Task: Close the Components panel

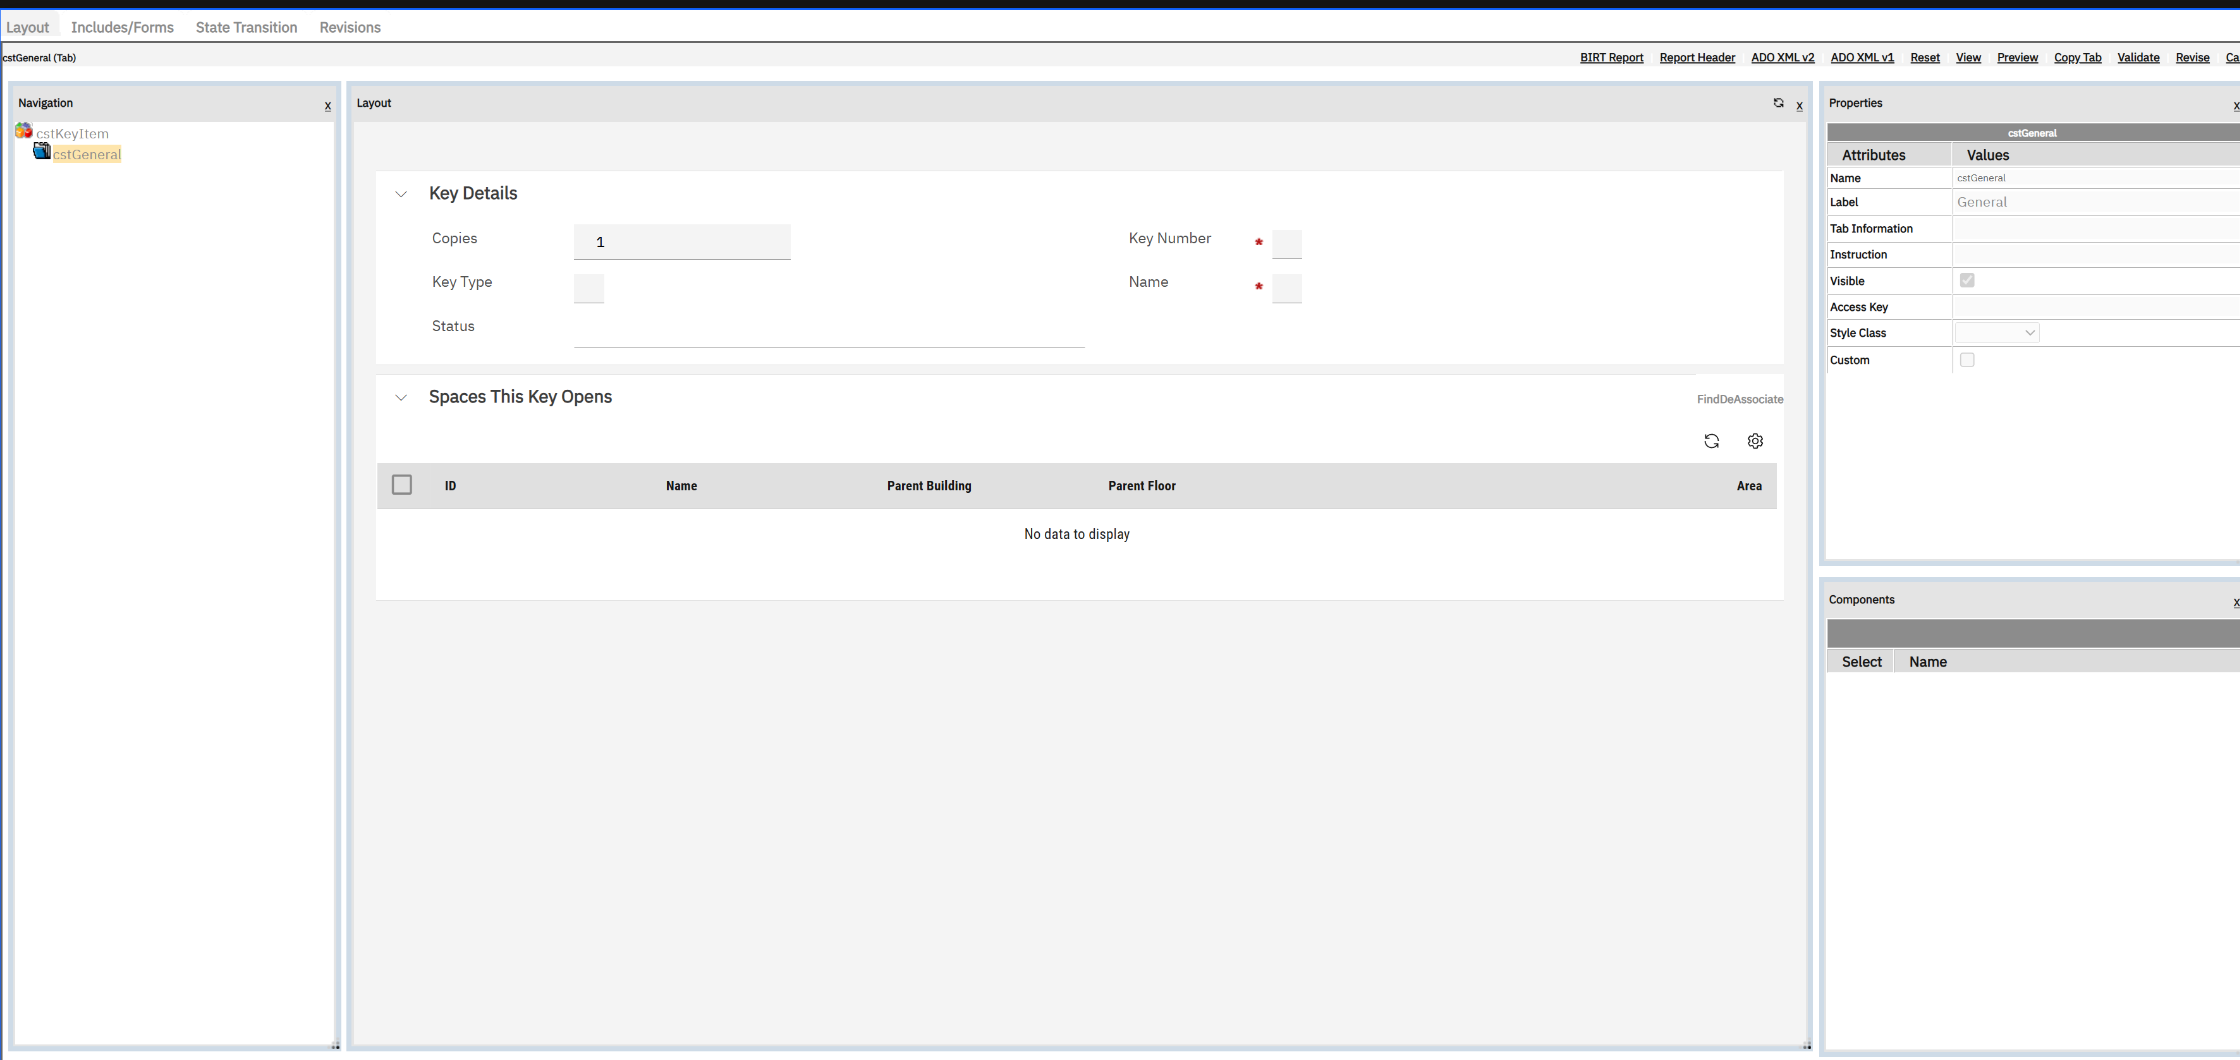Action: [2236, 602]
